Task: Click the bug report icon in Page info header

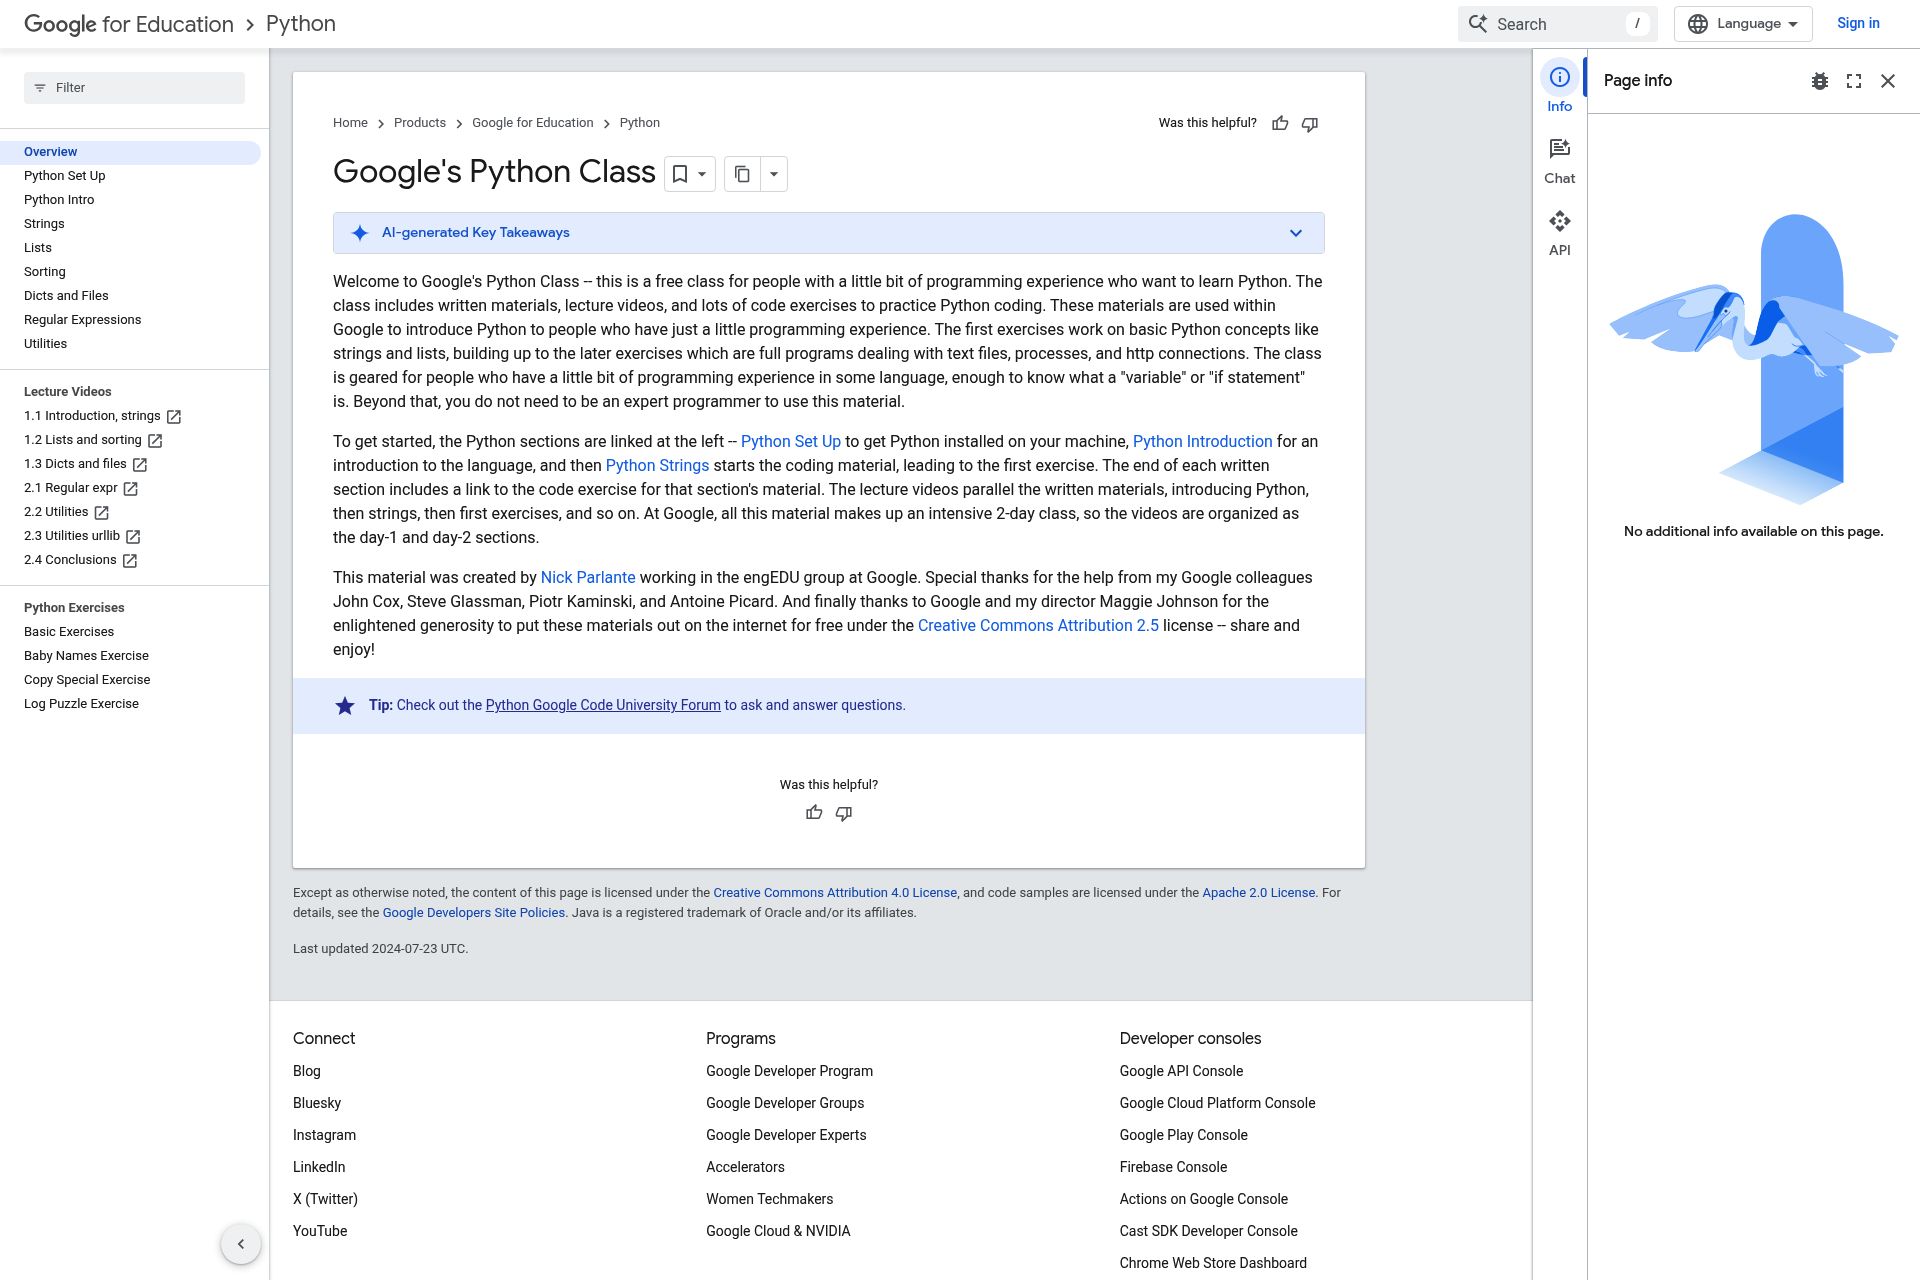Action: coord(1820,81)
